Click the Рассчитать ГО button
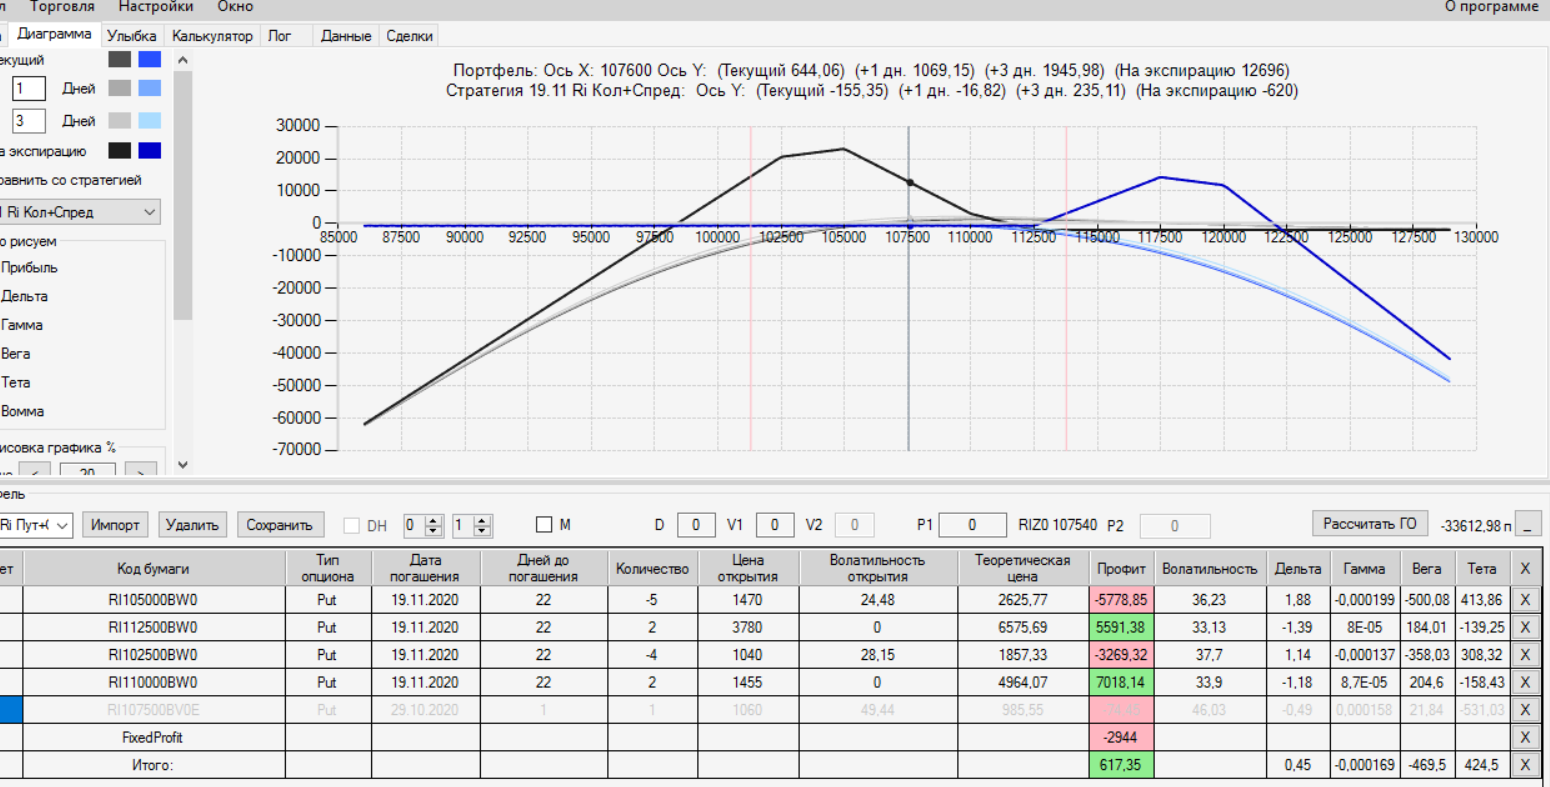The image size is (1550, 787). coord(1370,524)
